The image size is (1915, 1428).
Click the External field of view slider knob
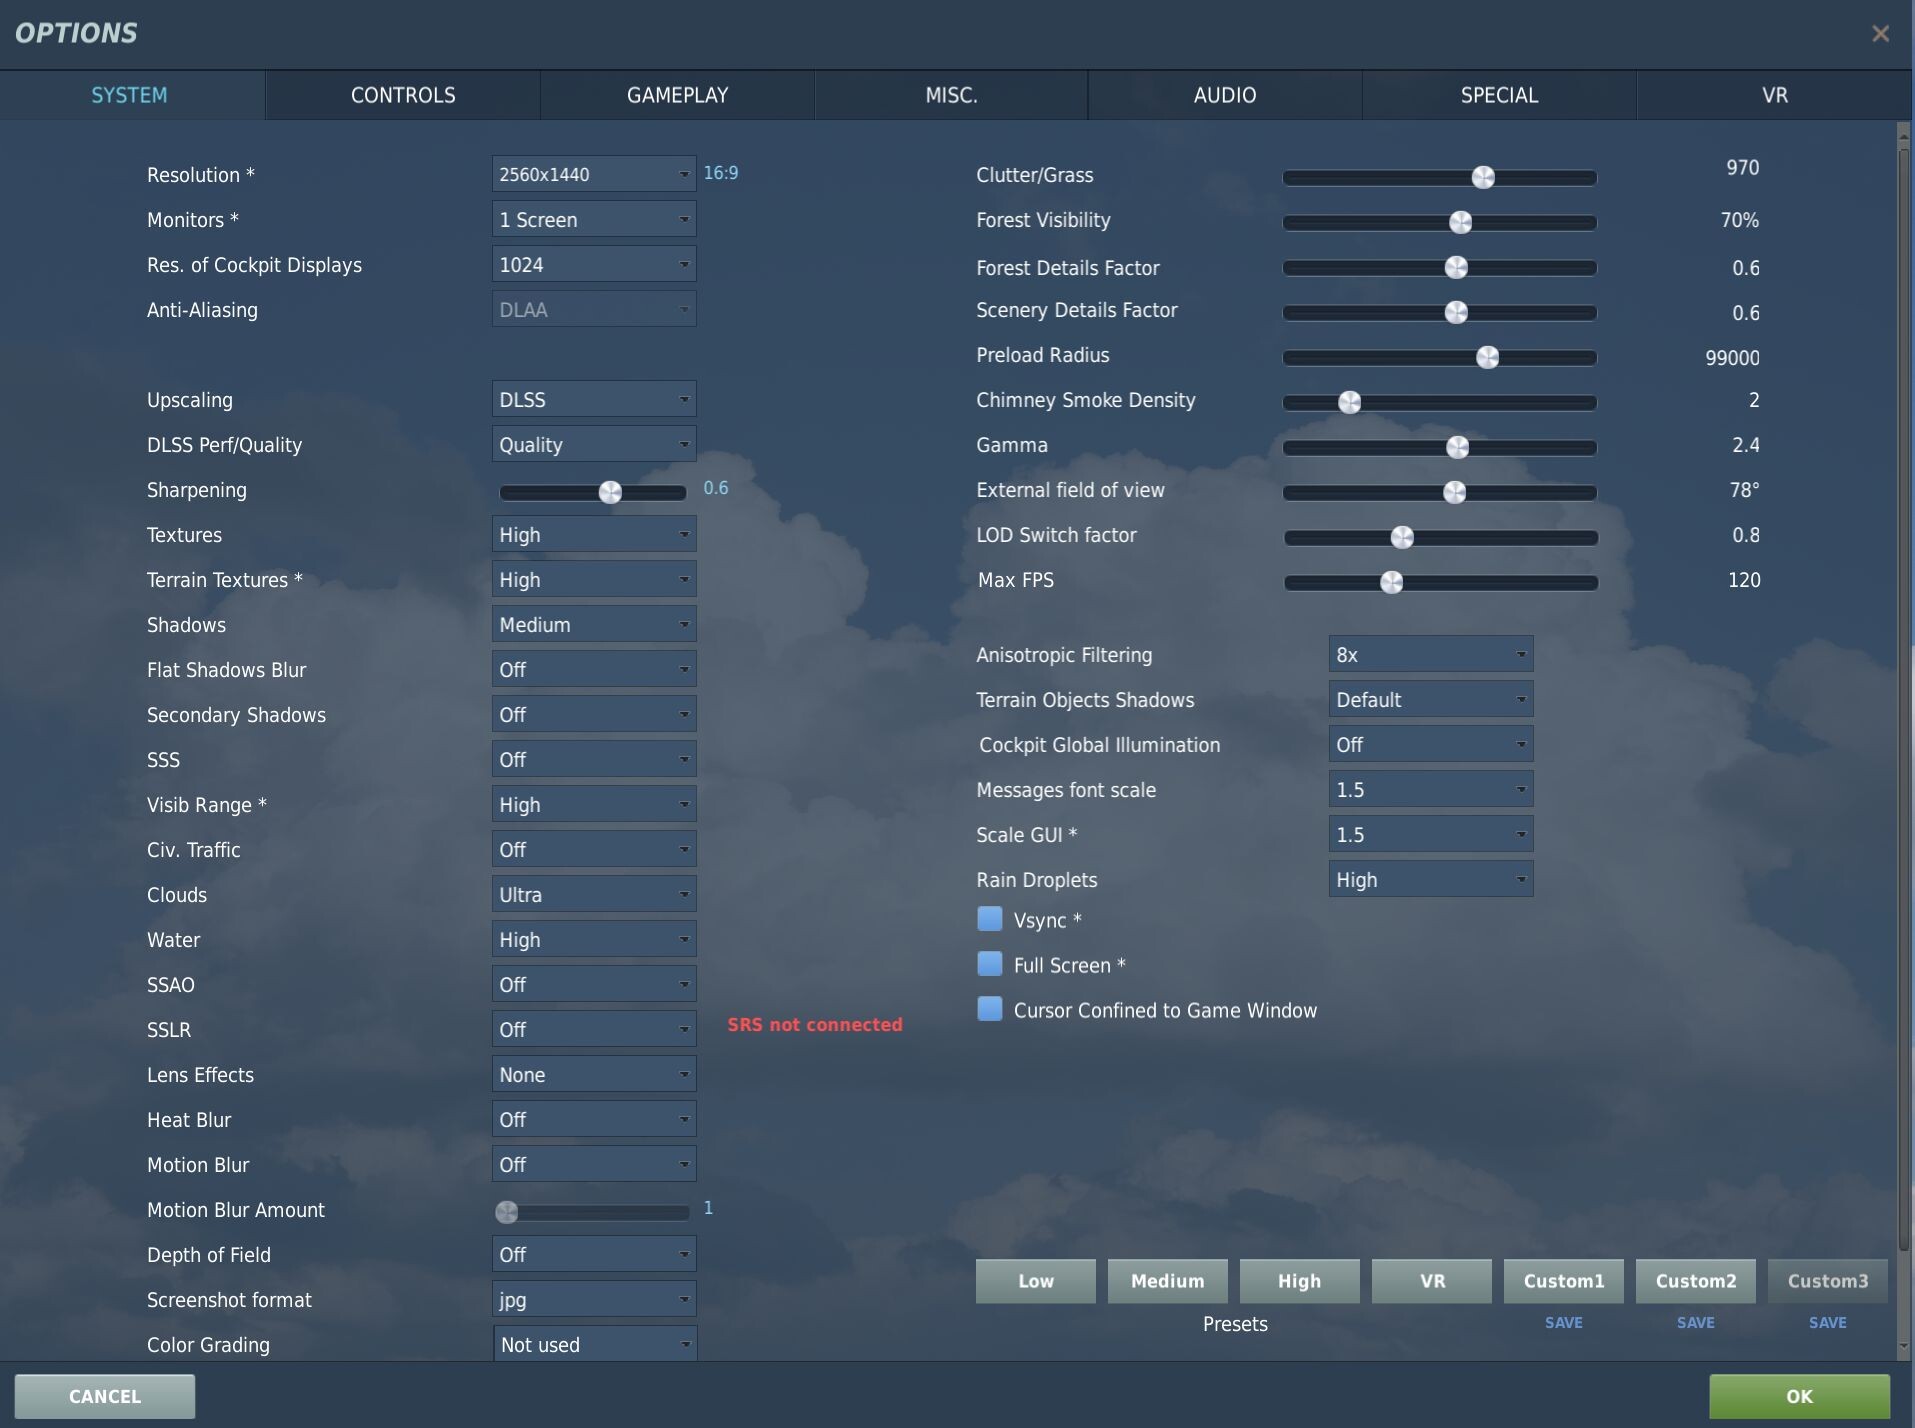click(x=1455, y=492)
